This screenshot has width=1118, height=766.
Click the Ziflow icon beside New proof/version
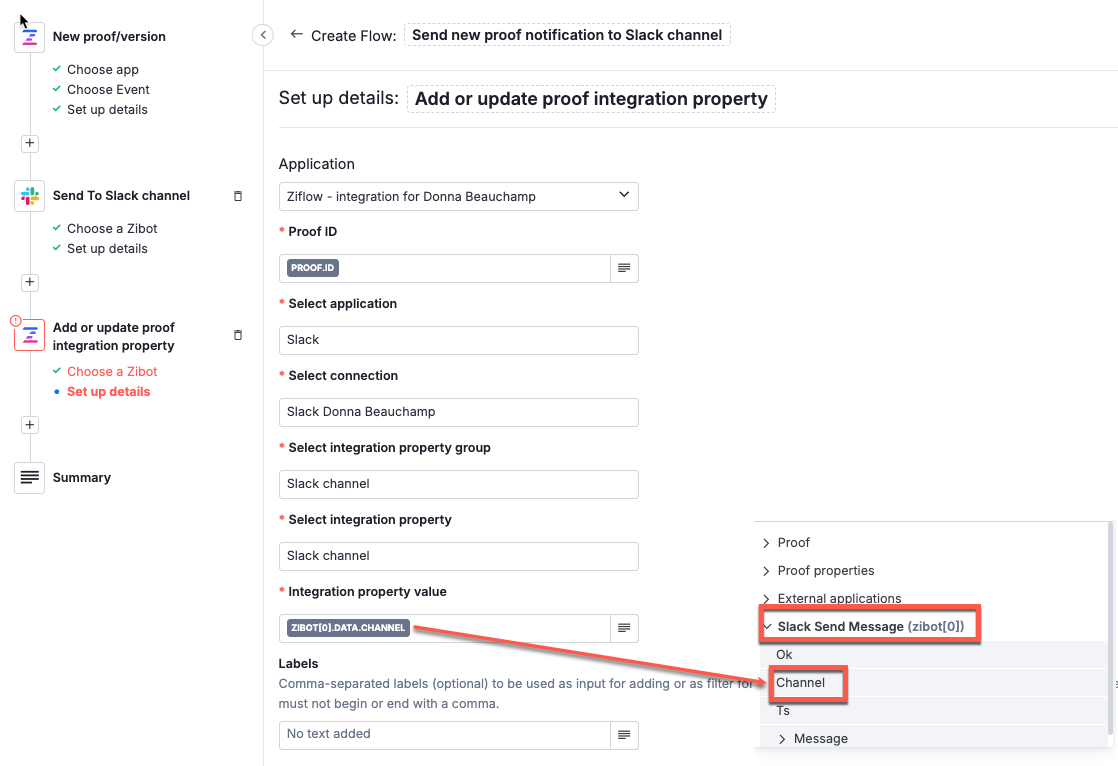coord(29,36)
